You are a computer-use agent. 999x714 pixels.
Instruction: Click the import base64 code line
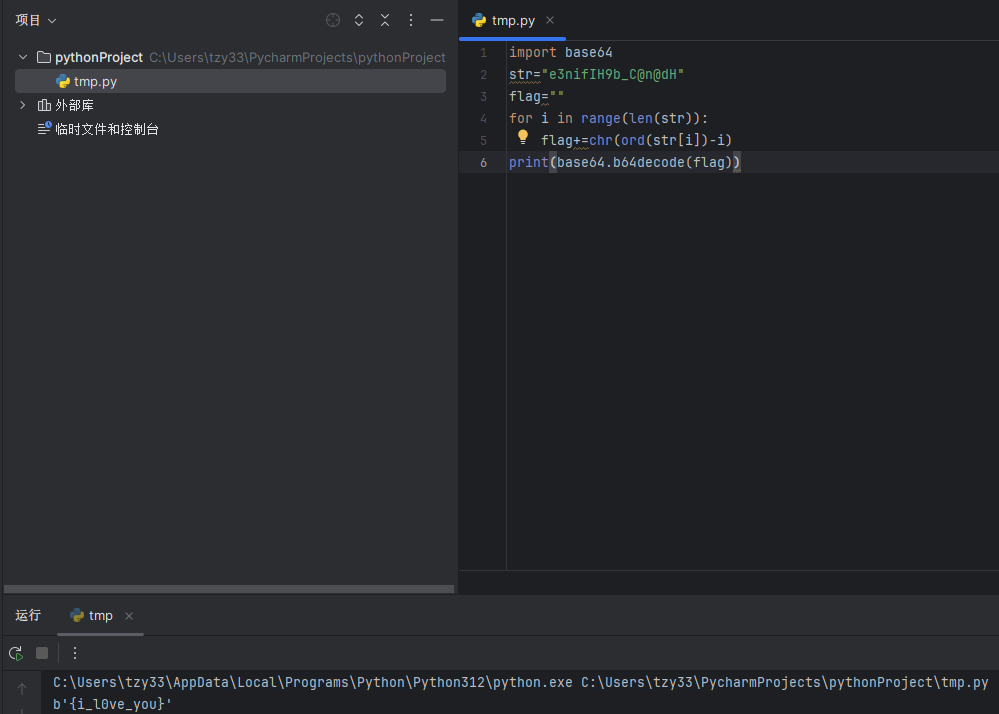click(x=561, y=52)
